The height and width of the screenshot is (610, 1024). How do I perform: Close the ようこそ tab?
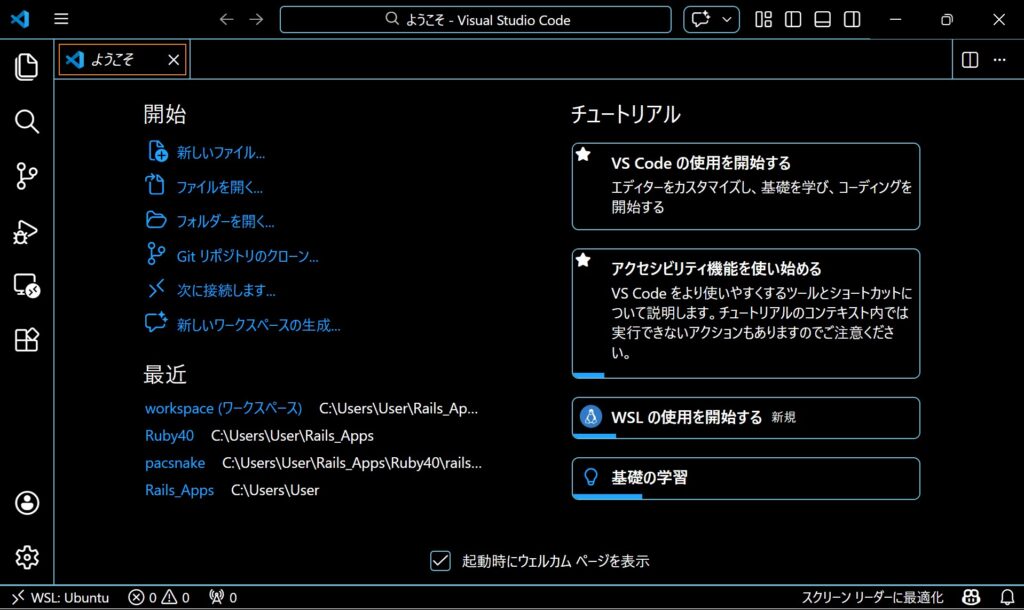(x=173, y=60)
